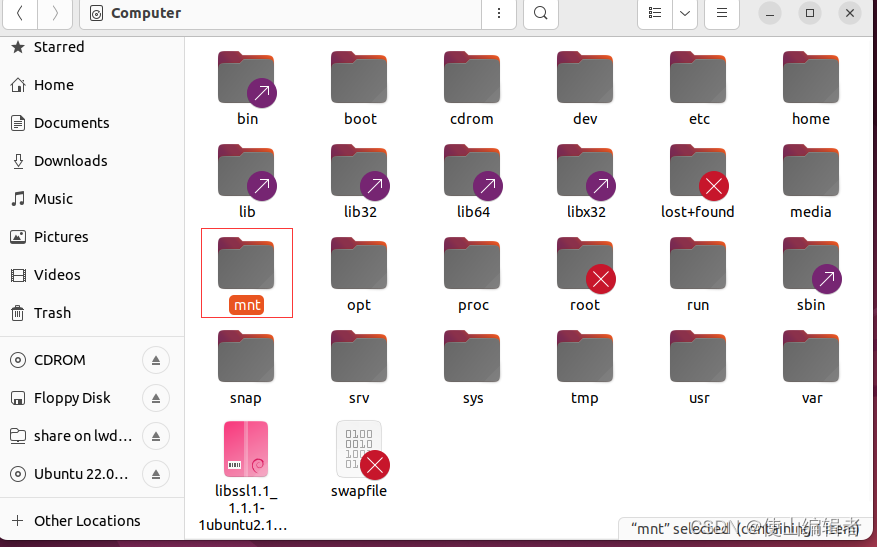The height and width of the screenshot is (547, 877).
Task: Select the Ubuntu 22.0… disc entry
Action: [70, 474]
